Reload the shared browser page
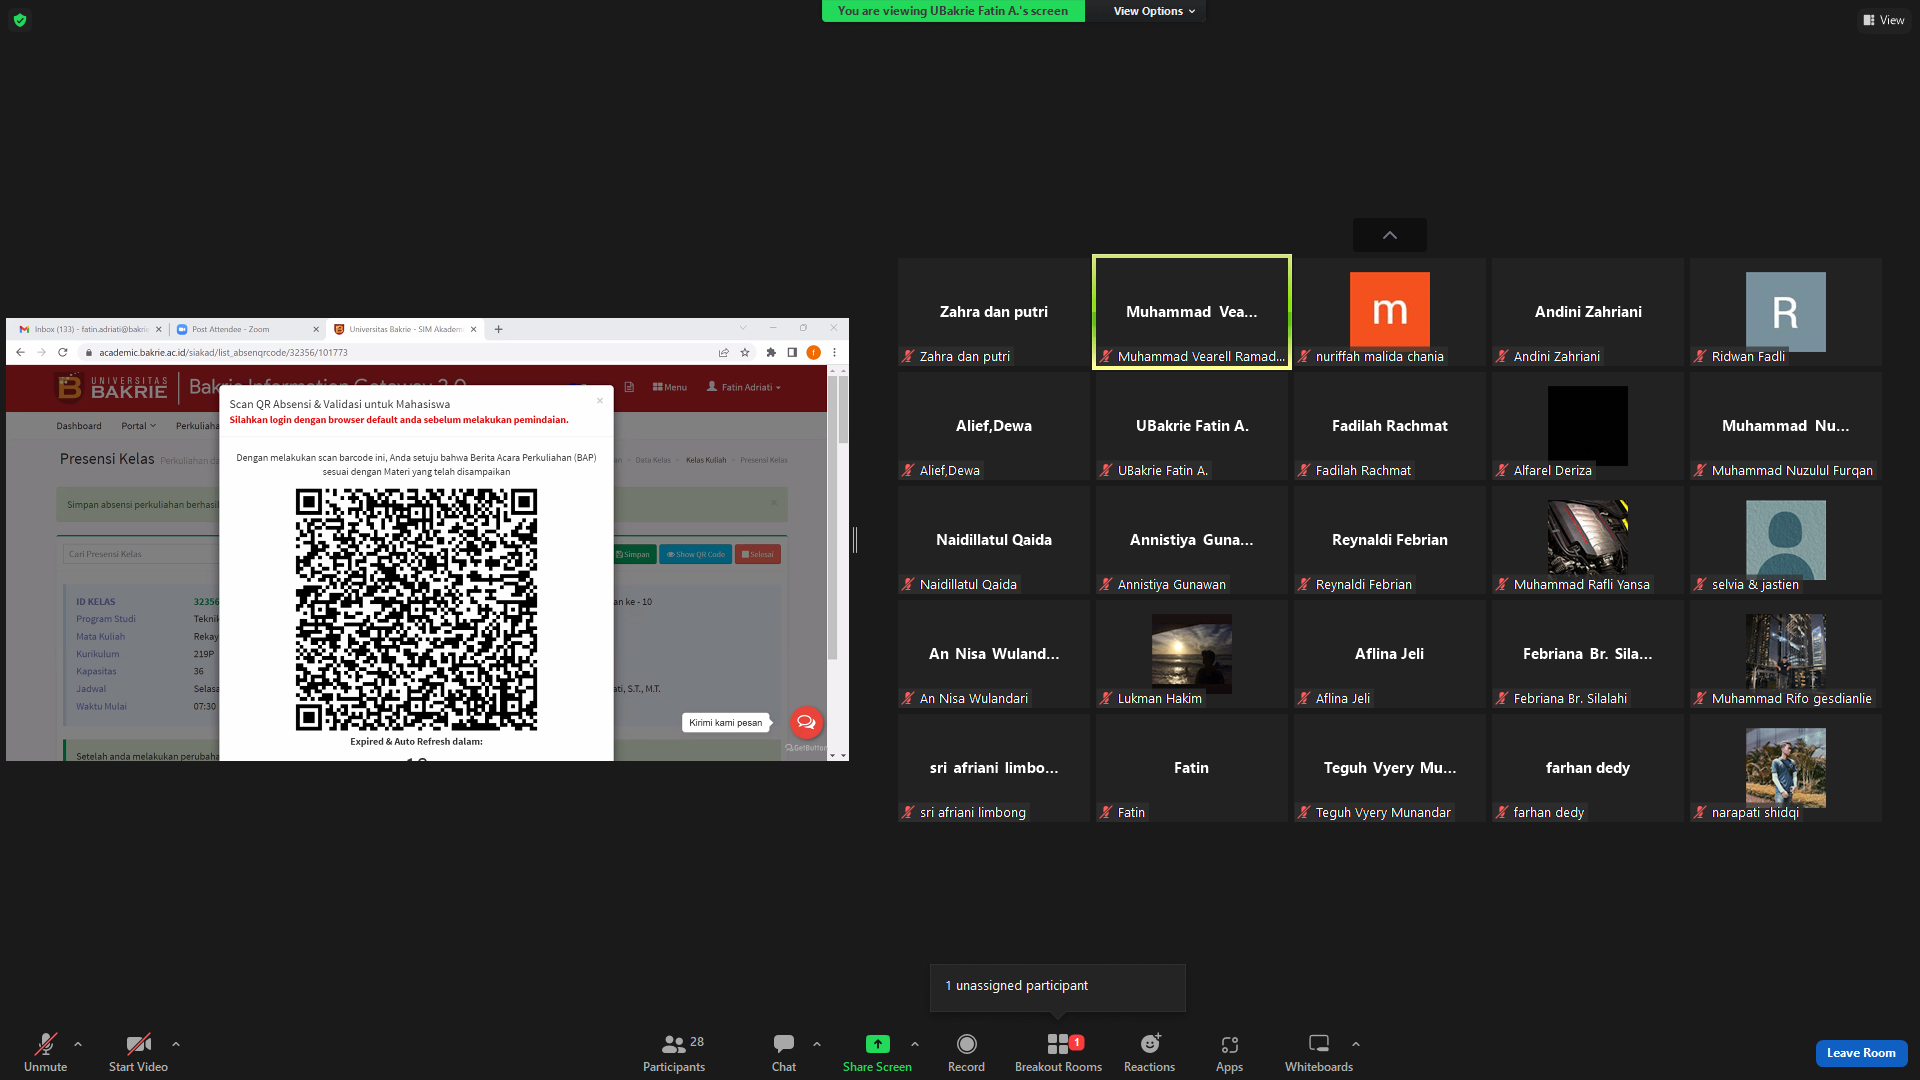This screenshot has width=1920, height=1080. tap(63, 352)
